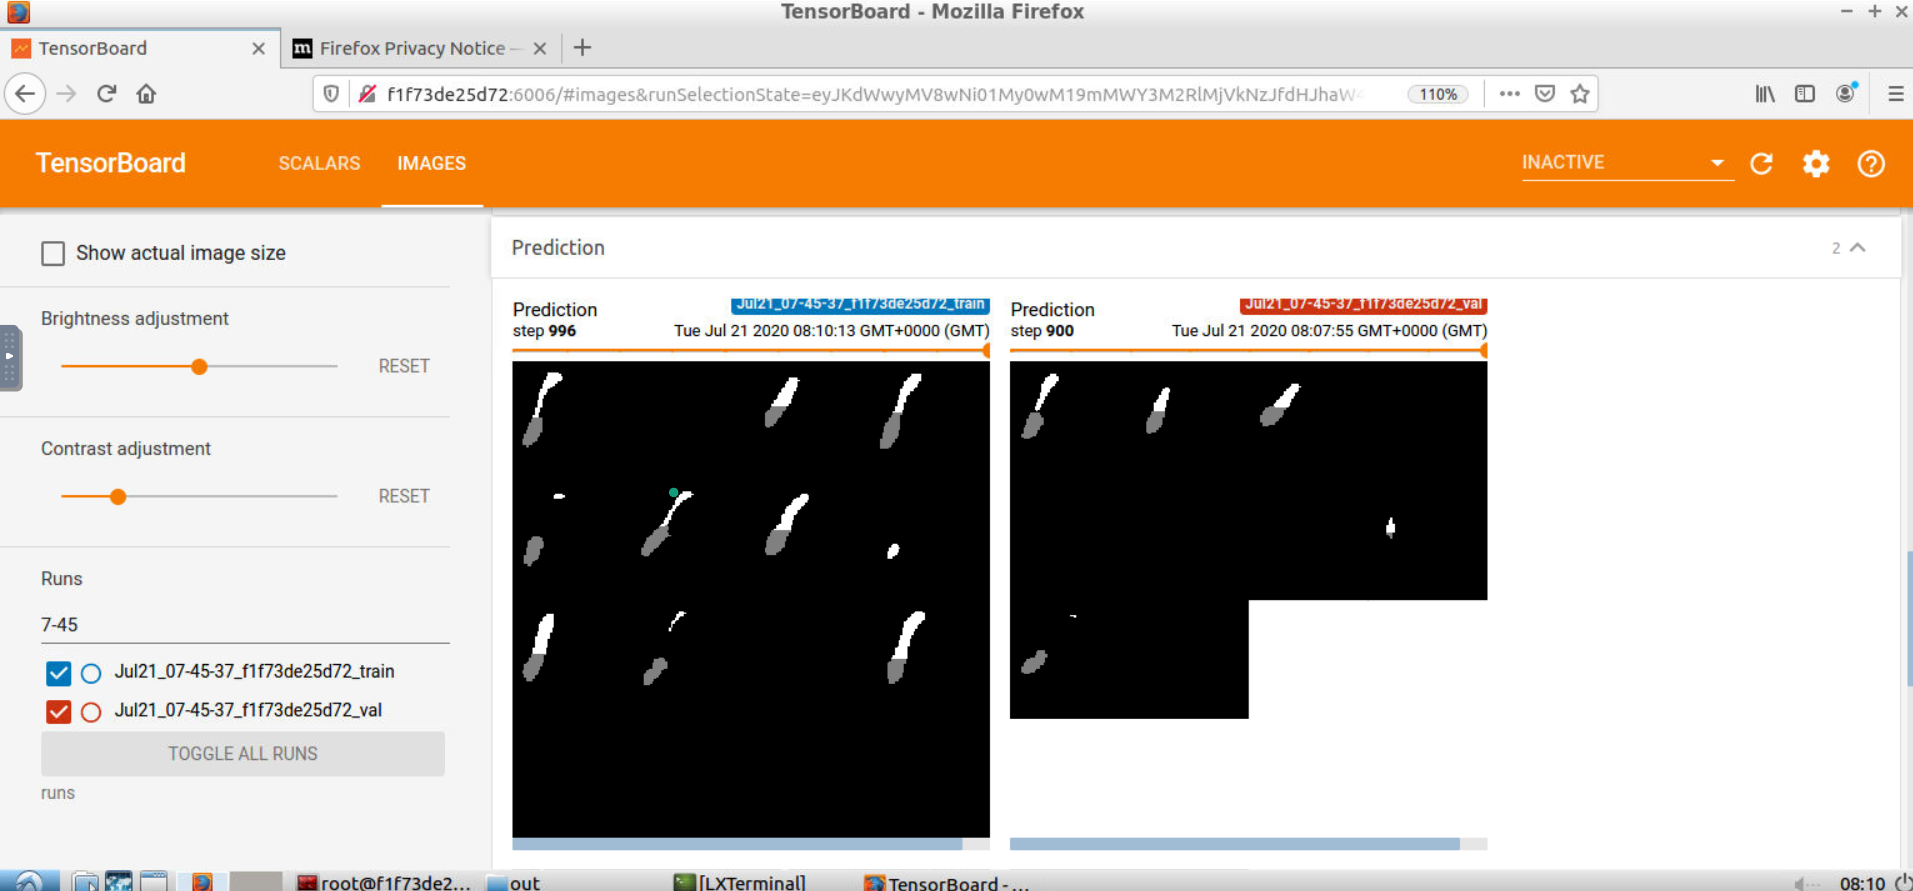Image resolution: width=1913 pixels, height=891 pixels.
Task: Reload TensorBoard data
Action: click(1762, 164)
